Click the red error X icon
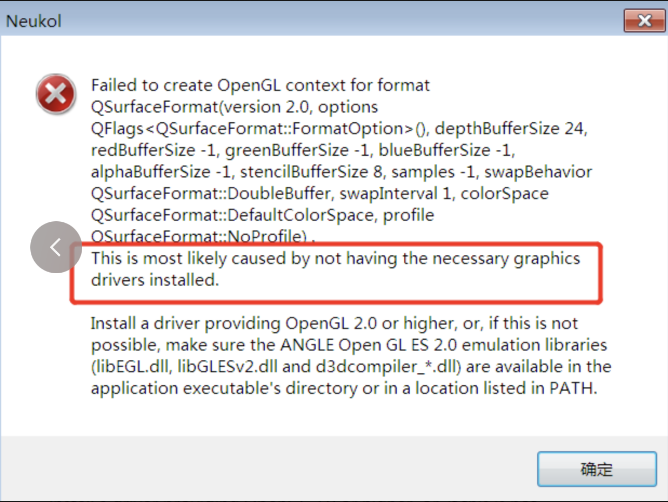The width and height of the screenshot is (668, 502). point(56,94)
